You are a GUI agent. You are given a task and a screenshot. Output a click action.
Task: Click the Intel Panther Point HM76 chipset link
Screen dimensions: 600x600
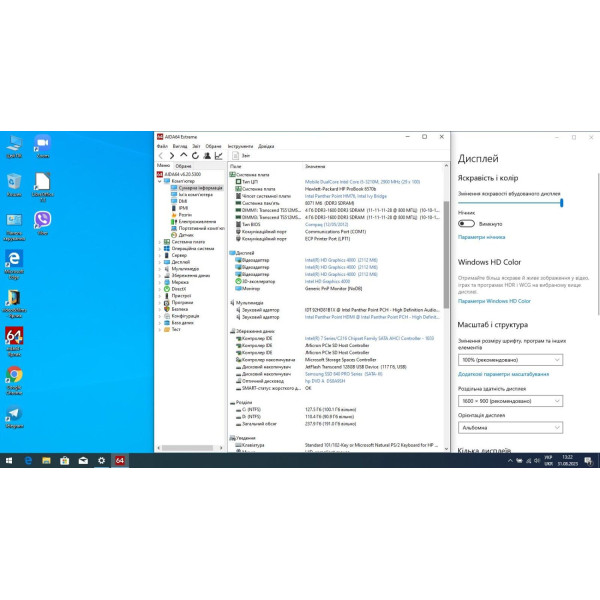coord(346,196)
